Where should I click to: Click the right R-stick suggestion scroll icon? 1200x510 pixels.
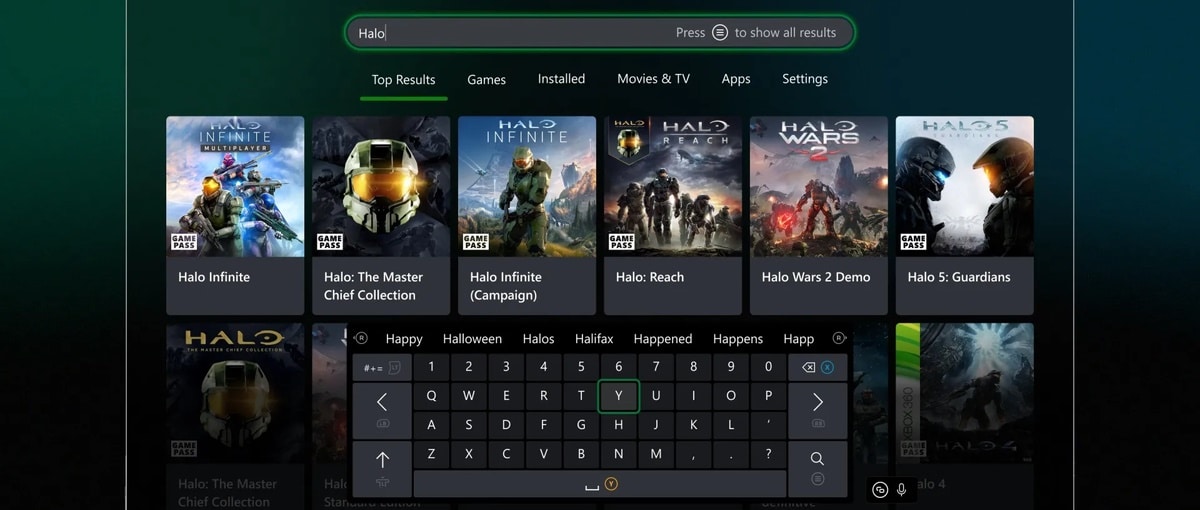point(839,338)
